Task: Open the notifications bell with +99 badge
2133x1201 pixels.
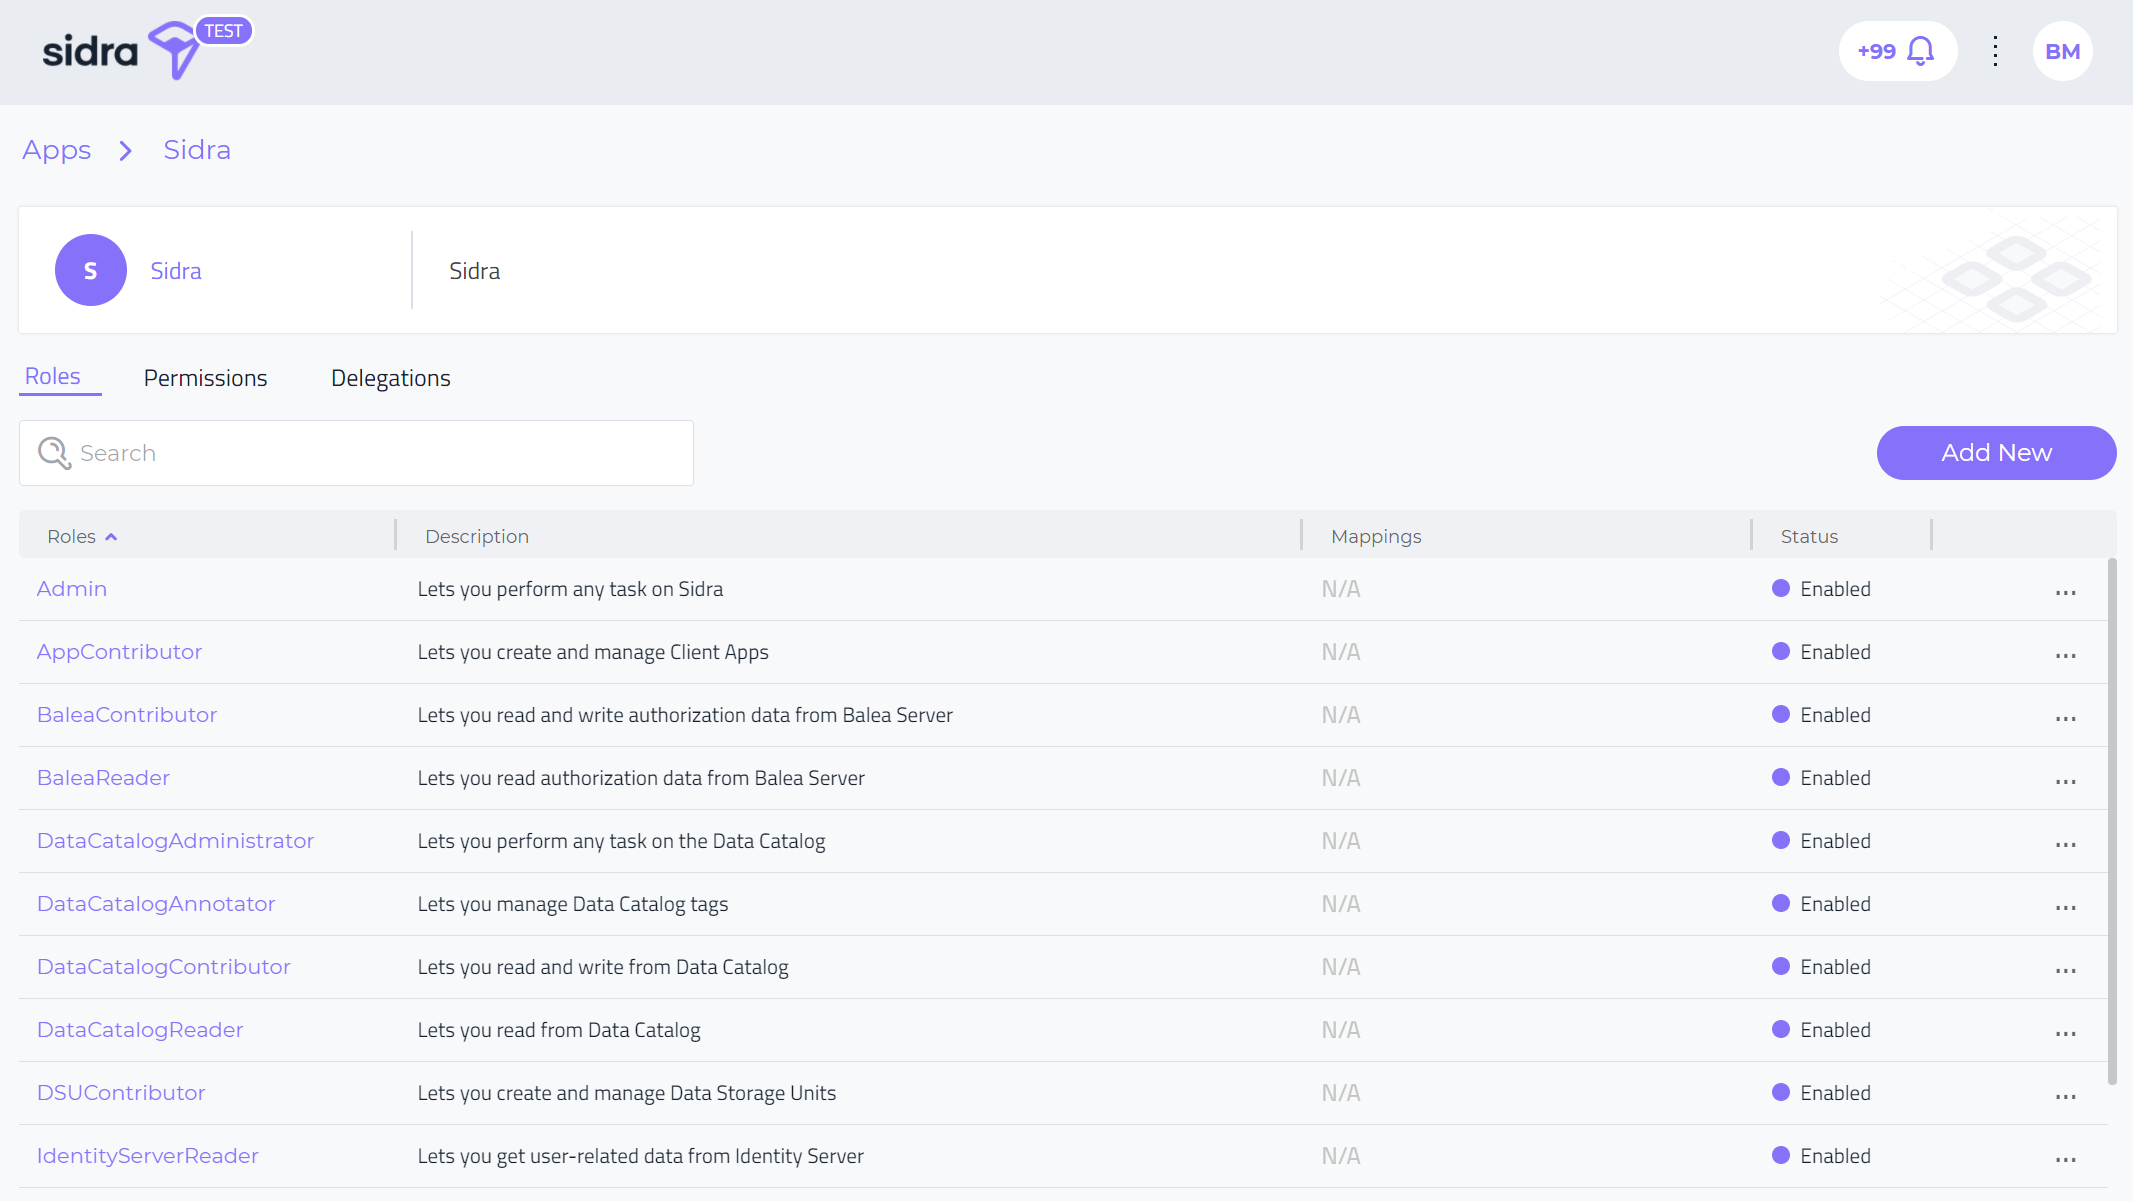Action: click(x=1896, y=50)
